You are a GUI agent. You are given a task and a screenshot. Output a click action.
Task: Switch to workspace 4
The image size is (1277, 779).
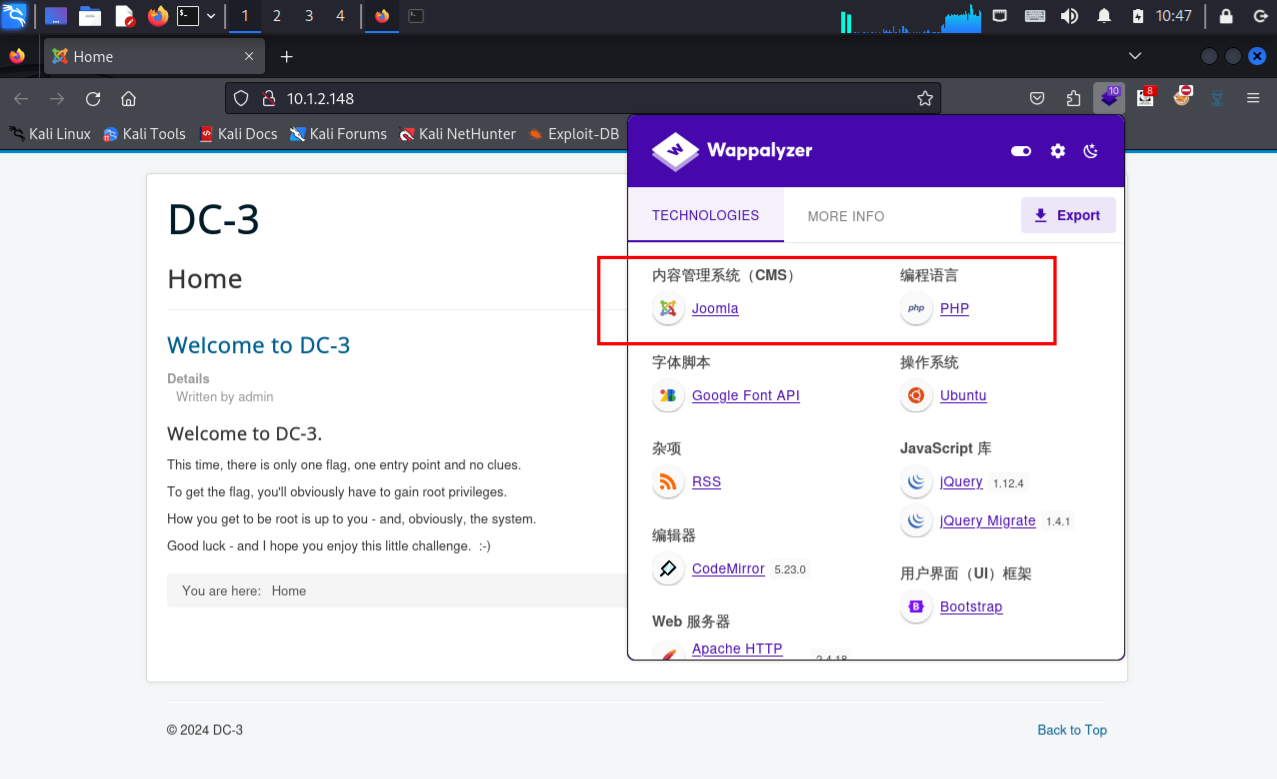click(x=341, y=16)
